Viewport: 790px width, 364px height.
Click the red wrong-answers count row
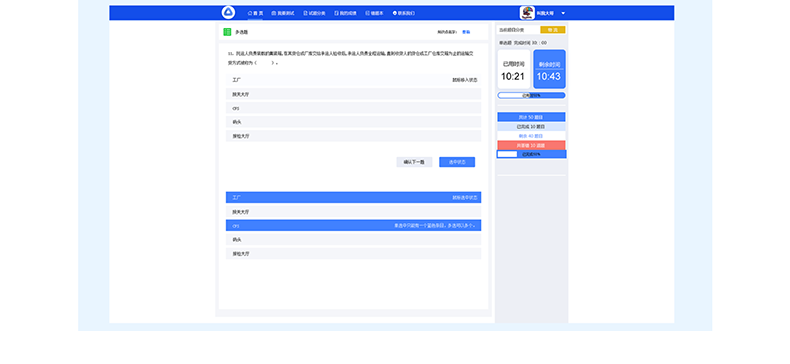pyautogui.click(x=532, y=145)
